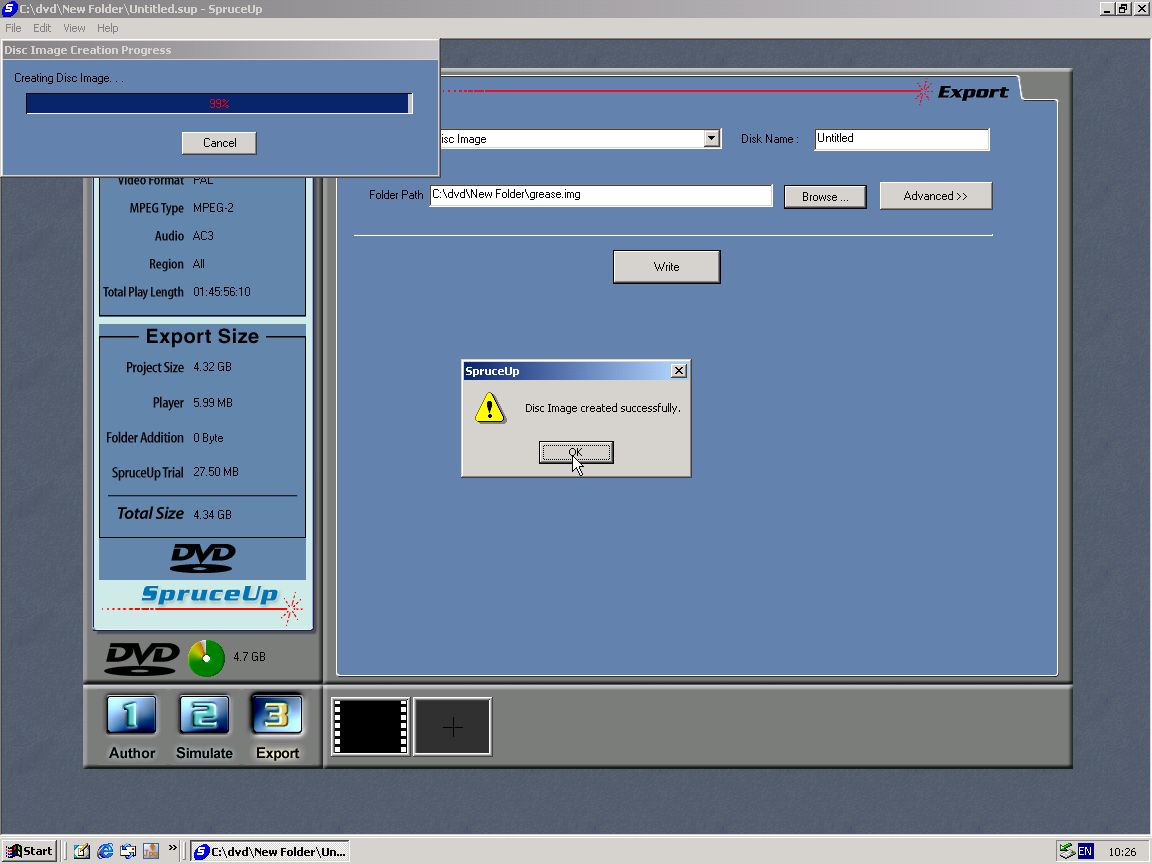Click the safely remove hardware tray icon
Screen dimensions: 1152x864
click(x=1067, y=852)
